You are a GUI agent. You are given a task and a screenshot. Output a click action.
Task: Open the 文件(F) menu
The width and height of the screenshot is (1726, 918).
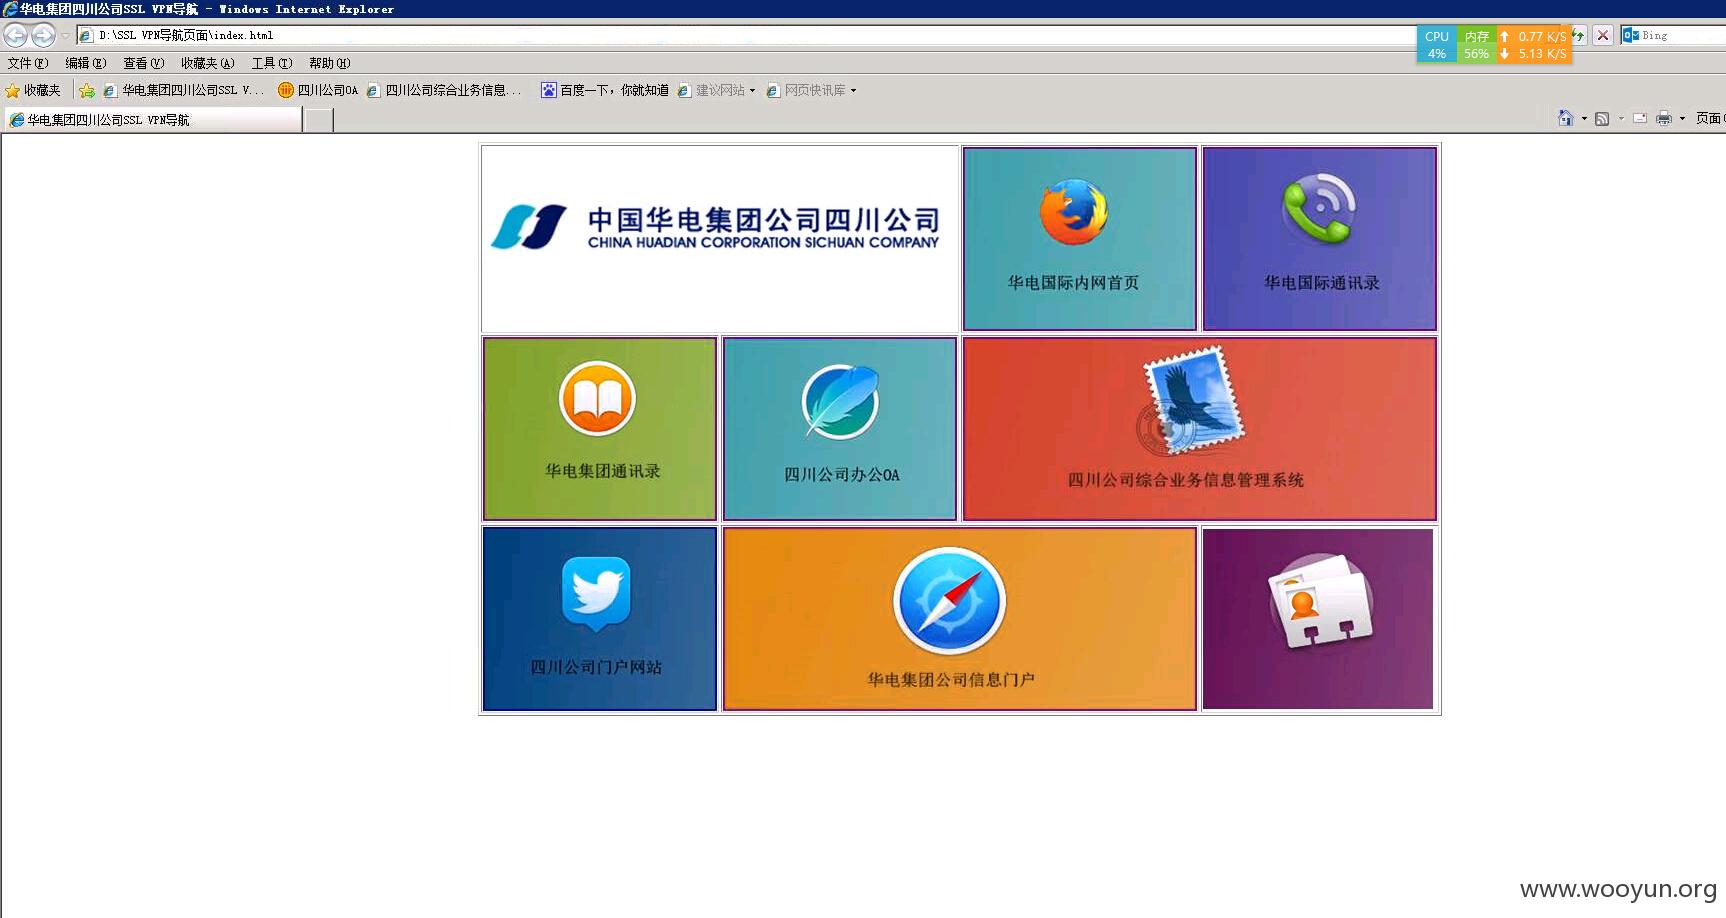pos(28,63)
